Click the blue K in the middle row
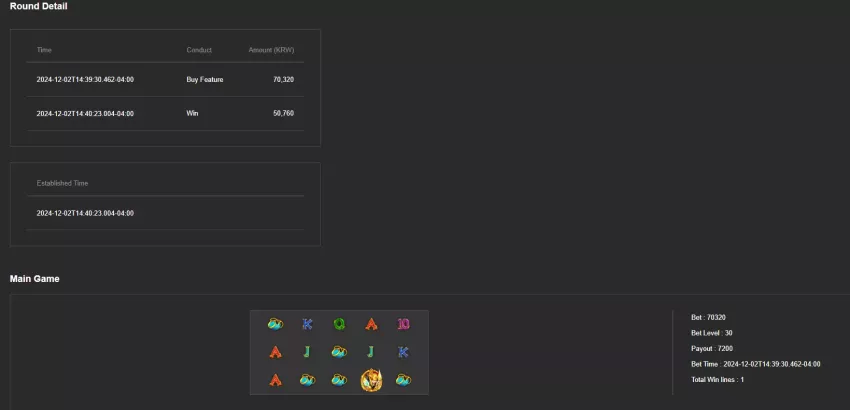Screen dimensions: 850x410 point(403,353)
